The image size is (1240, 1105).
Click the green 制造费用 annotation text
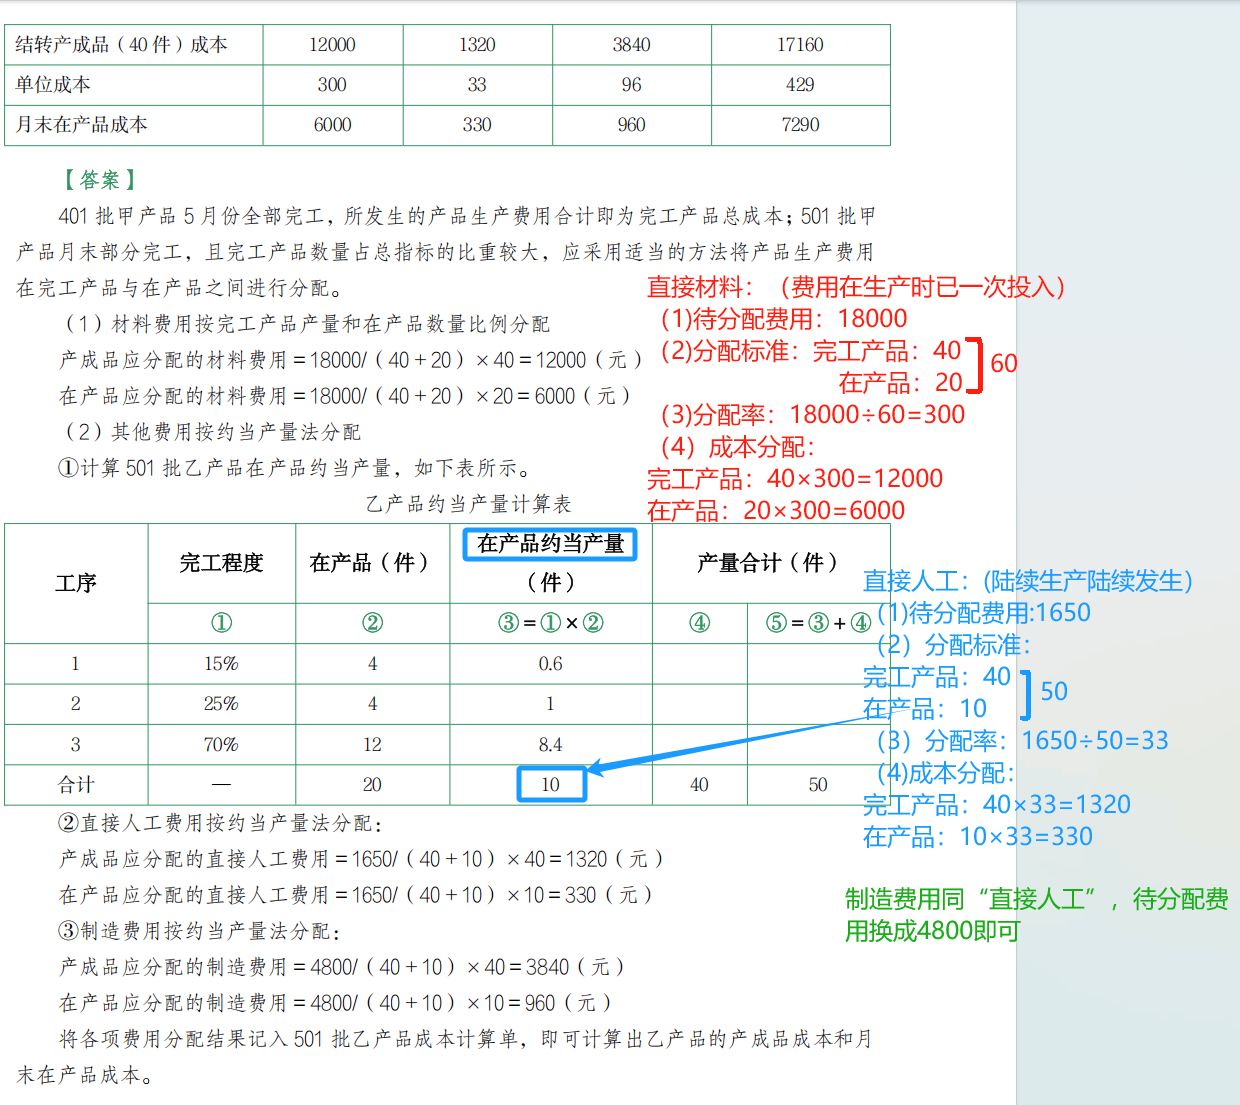point(1035,914)
